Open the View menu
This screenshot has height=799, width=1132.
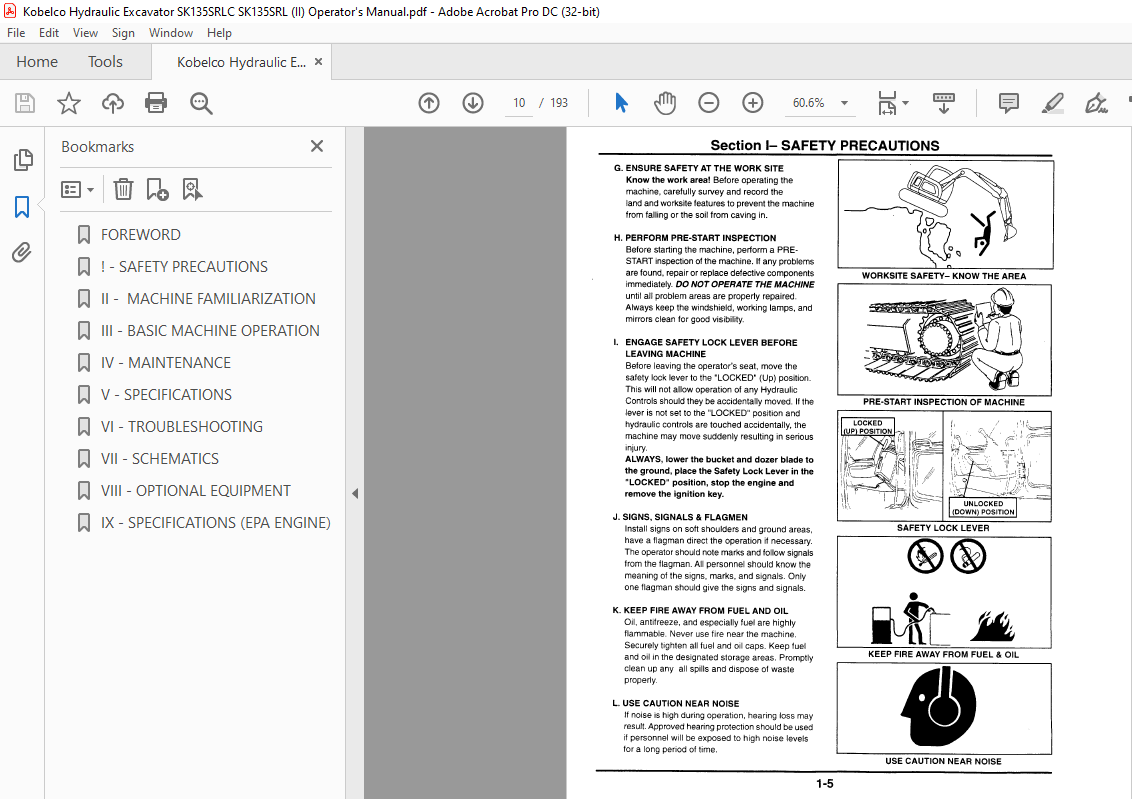pyautogui.click(x=85, y=32)
